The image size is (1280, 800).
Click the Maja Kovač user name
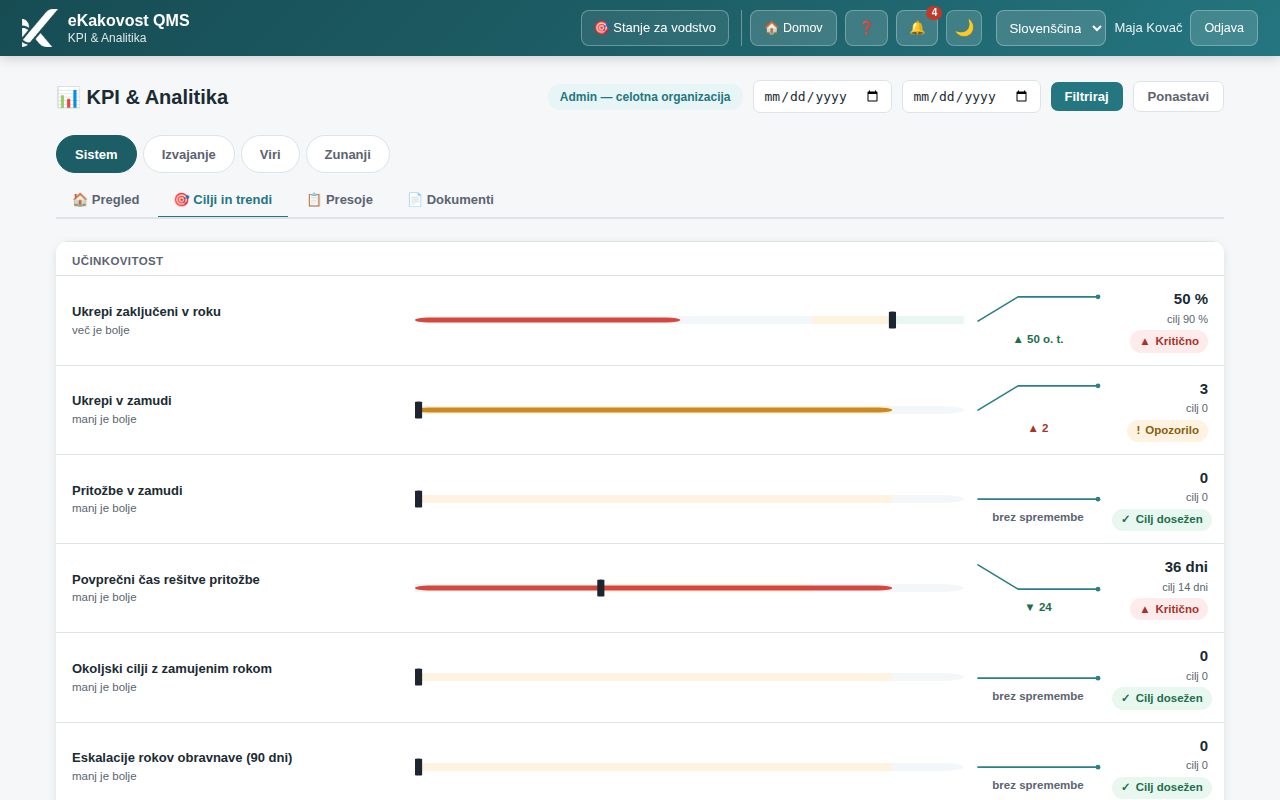point(1148,28)
